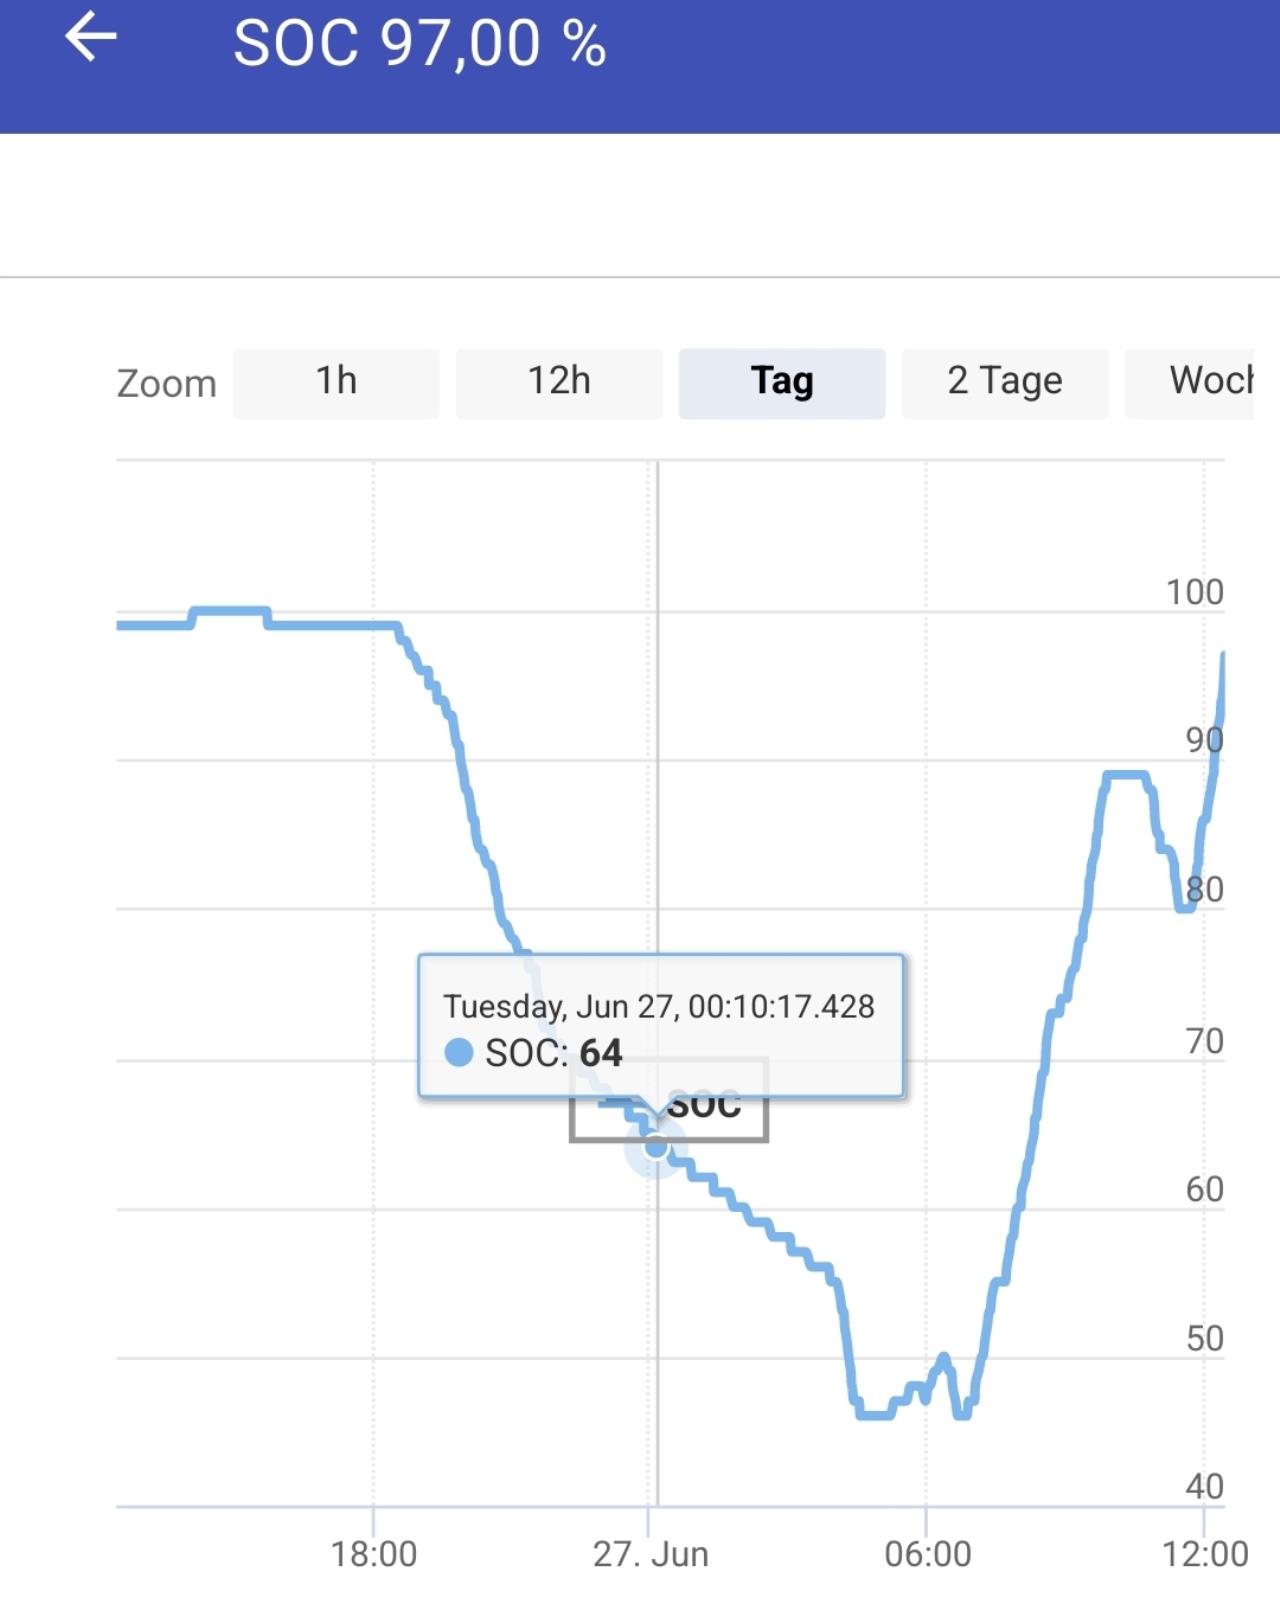Click the SOC 97,00 % header title
Viewport: 1280px width, 1616px height.
420,44
